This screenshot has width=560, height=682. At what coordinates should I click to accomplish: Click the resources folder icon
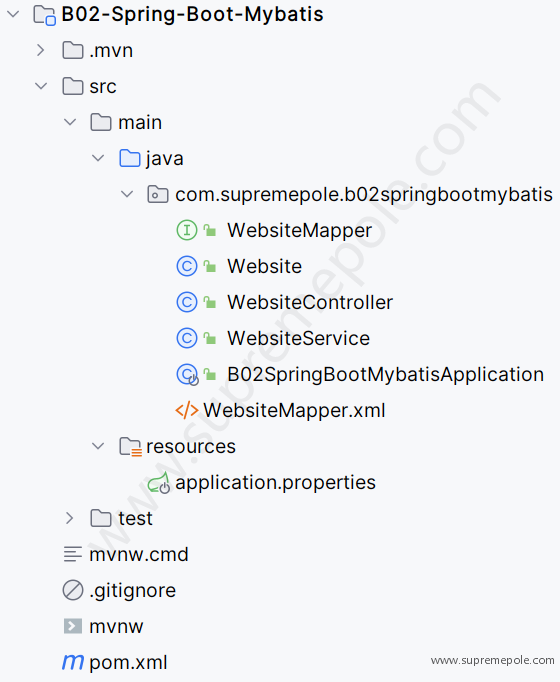pyautogui.click(x=130, y=446)
